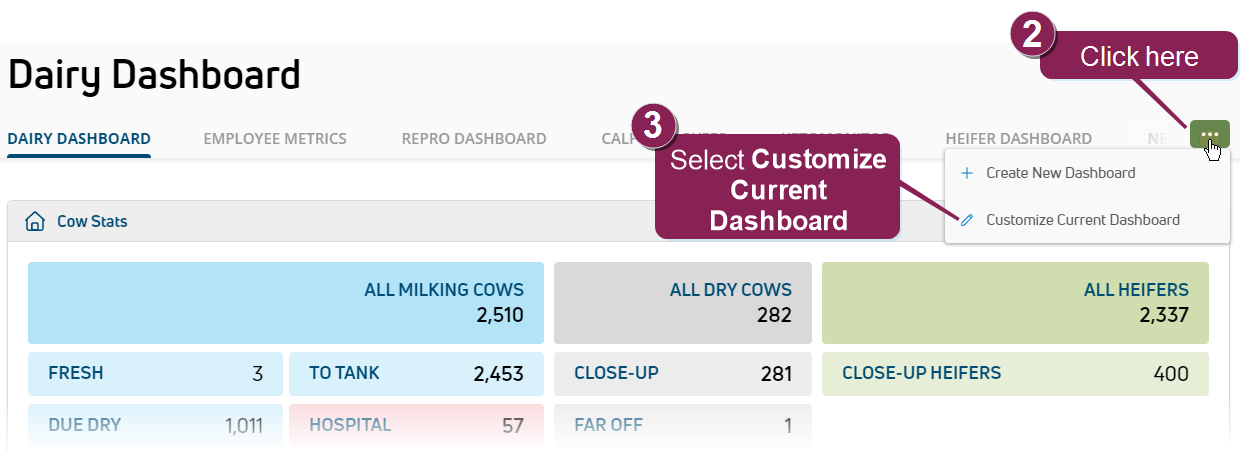
Task: Select the All Heifers tile
Action: pyautogui.click(x=1015, y=303)
